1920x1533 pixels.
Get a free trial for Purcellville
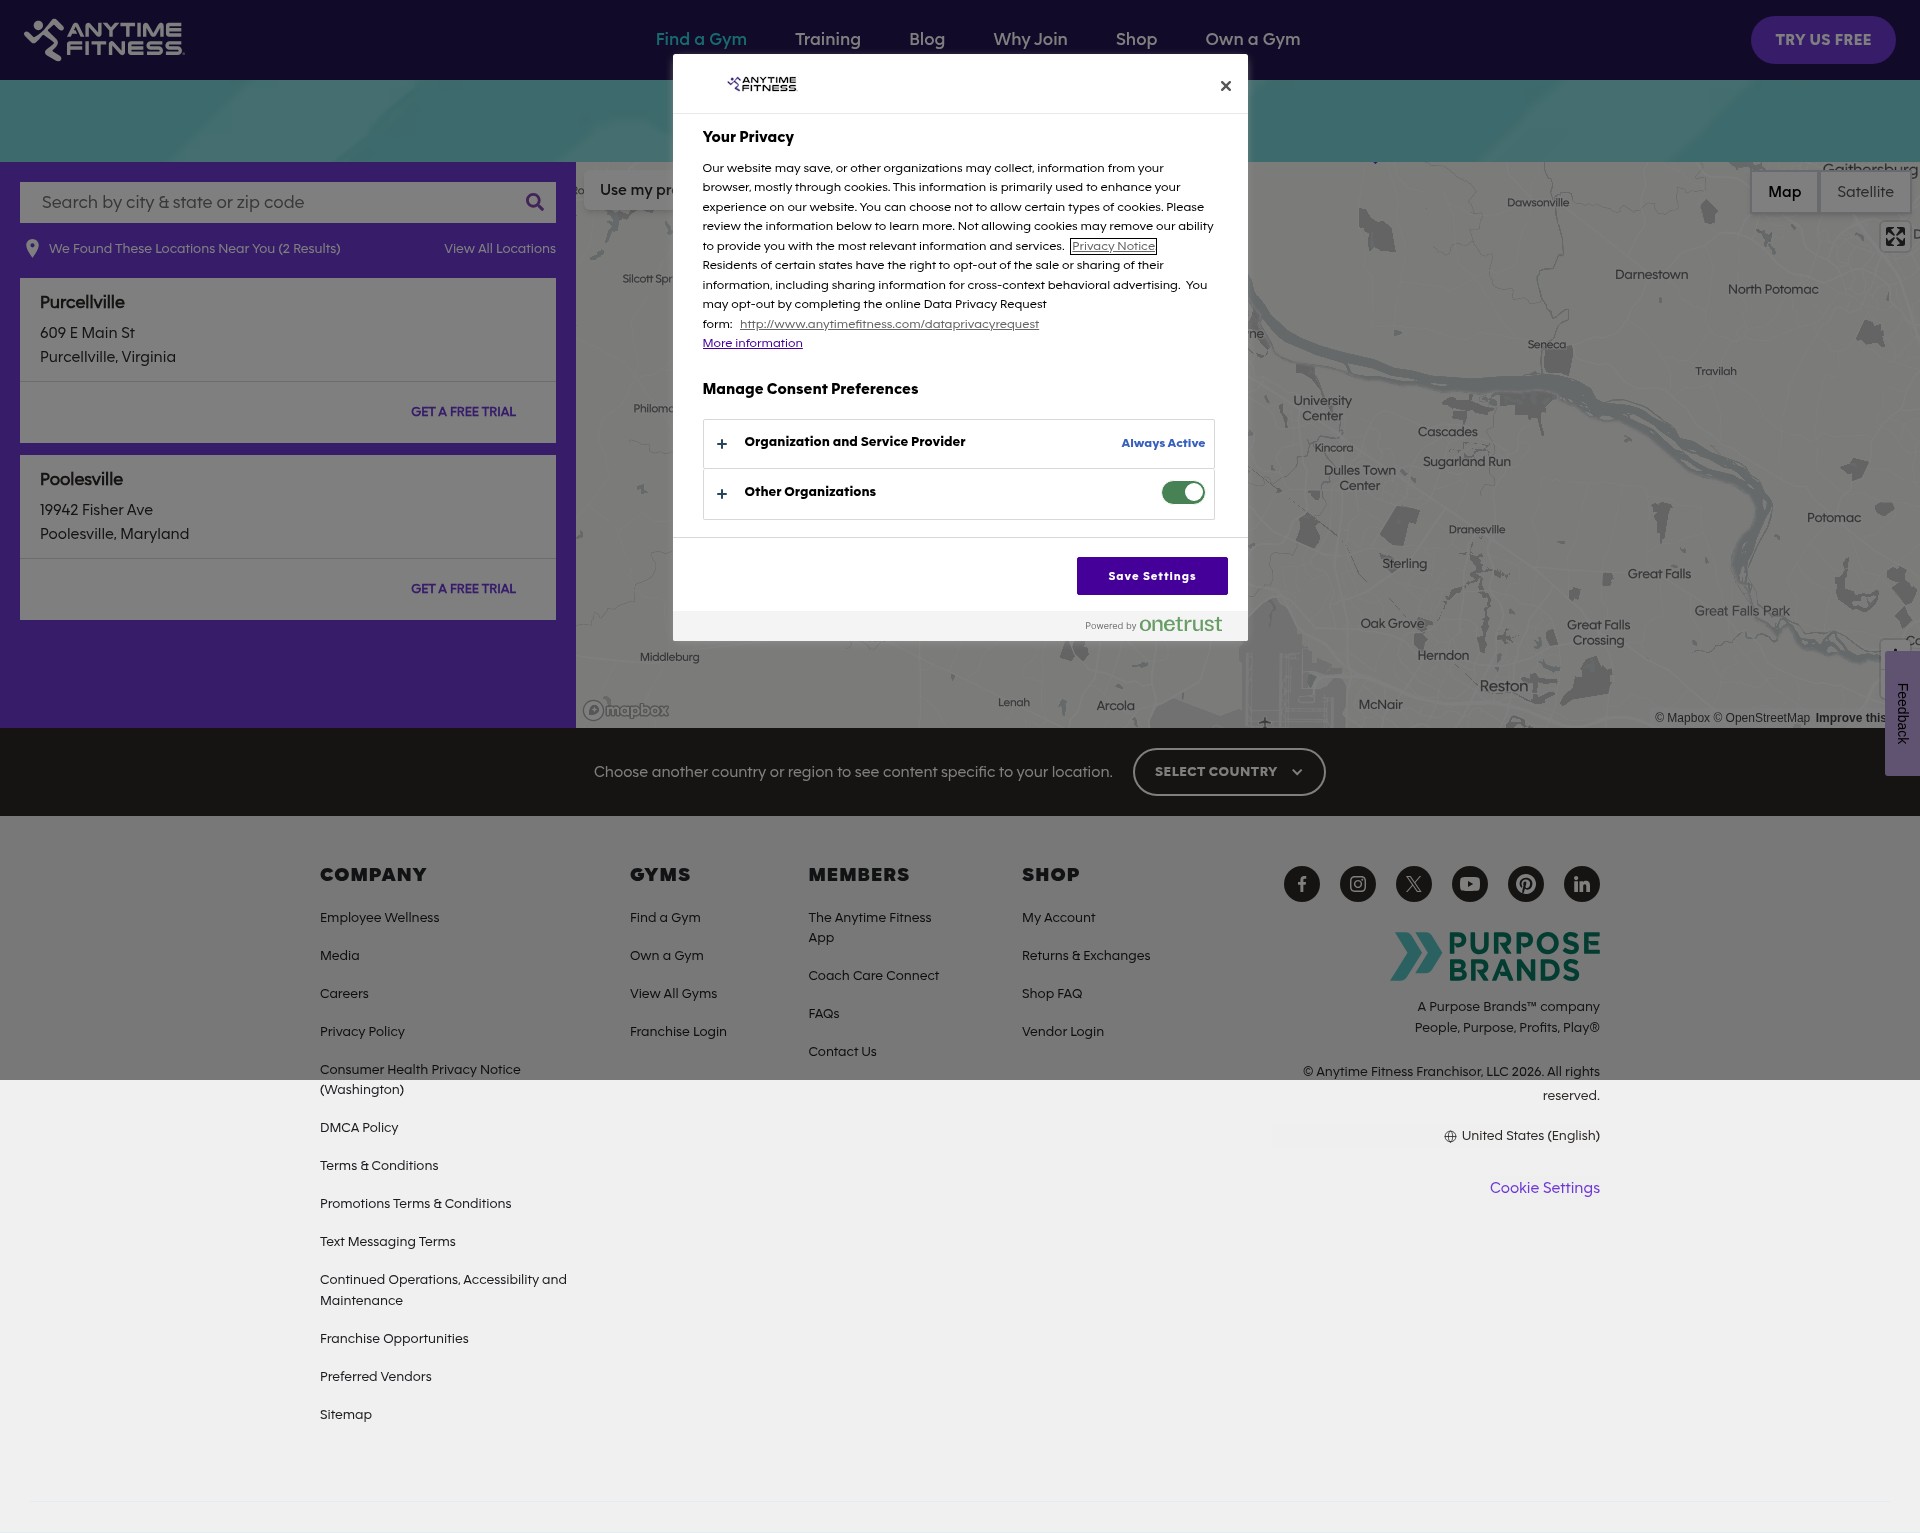click(x=463, y=412)
